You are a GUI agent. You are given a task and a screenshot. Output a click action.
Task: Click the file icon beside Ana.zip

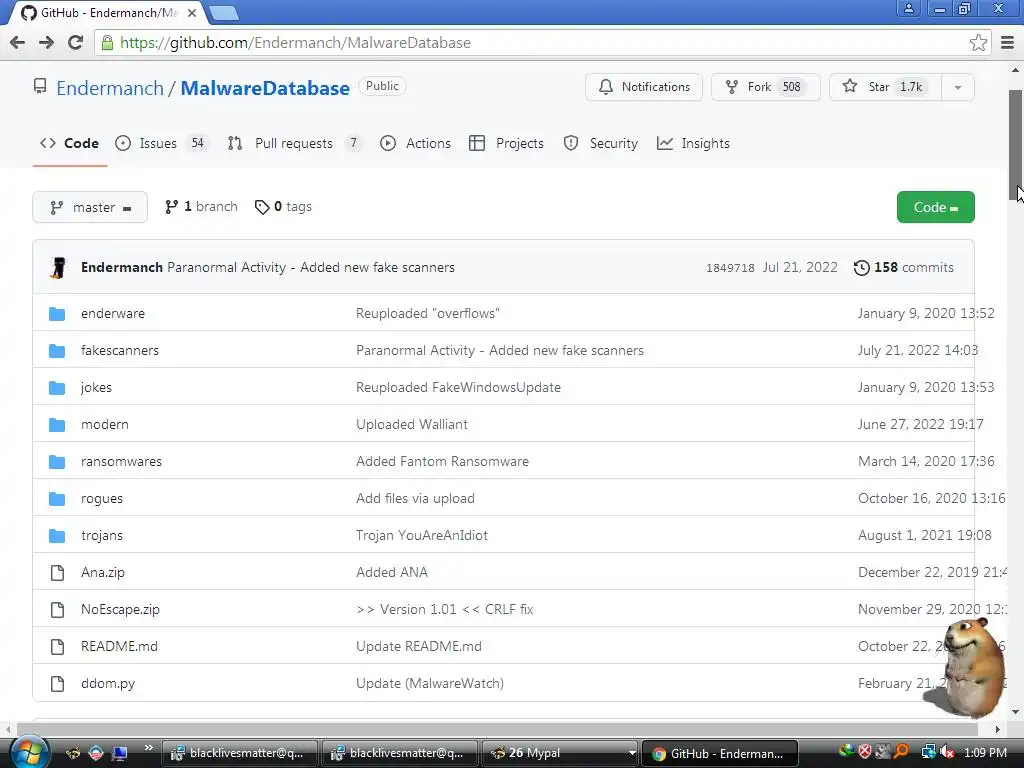point(57,573)
